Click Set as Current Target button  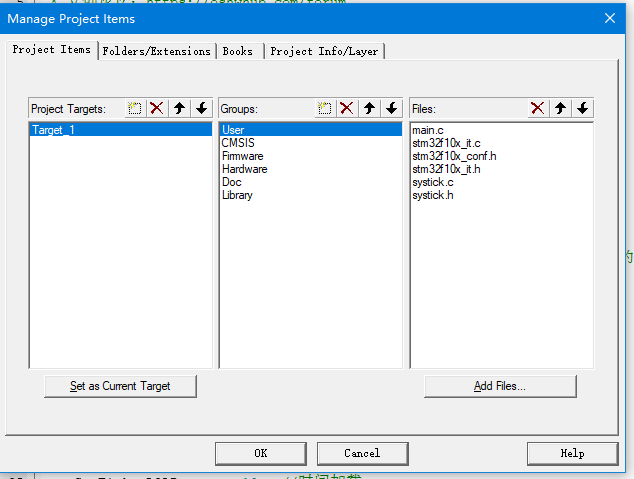tap(120, 386)
